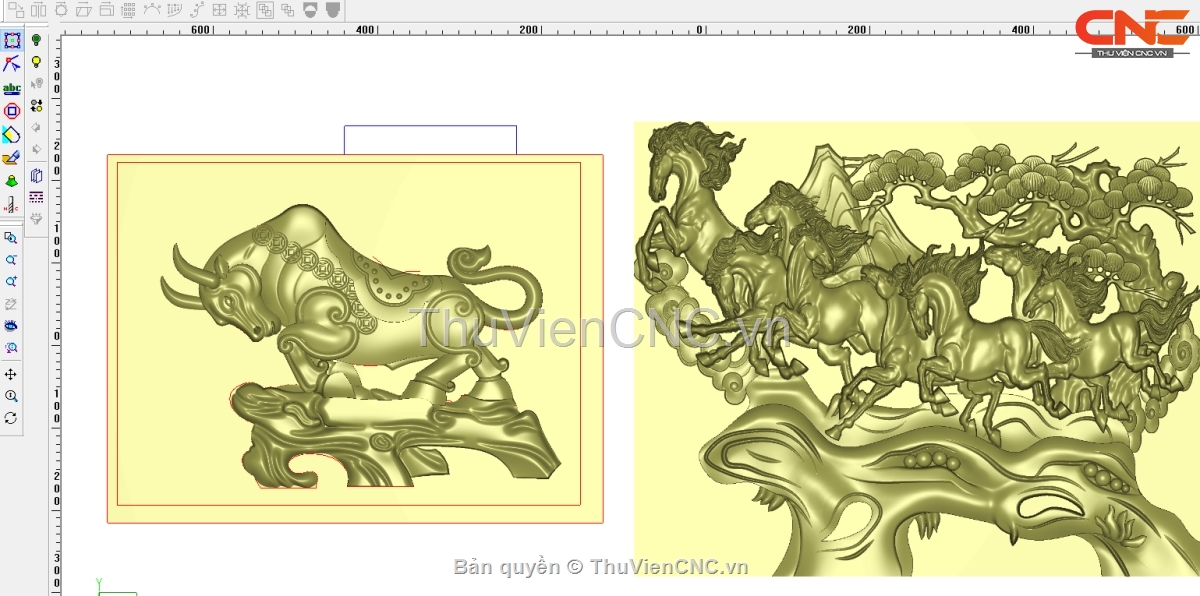This screenshot has height=596, width=1200.
Task: Activate zoom window tool
Action: (11, 238)
